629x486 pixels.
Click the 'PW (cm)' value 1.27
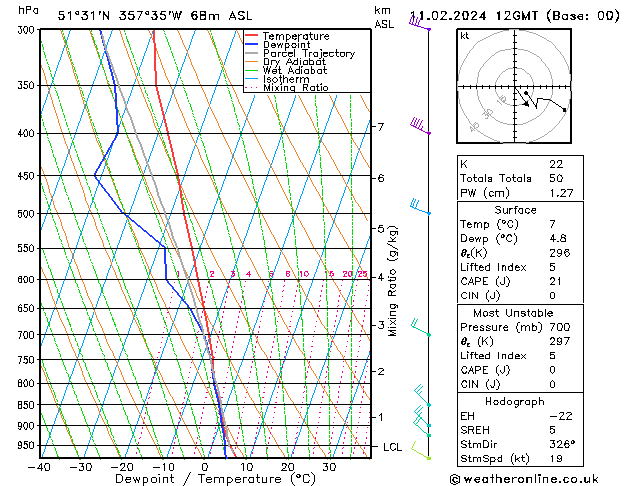pos(561,193)
